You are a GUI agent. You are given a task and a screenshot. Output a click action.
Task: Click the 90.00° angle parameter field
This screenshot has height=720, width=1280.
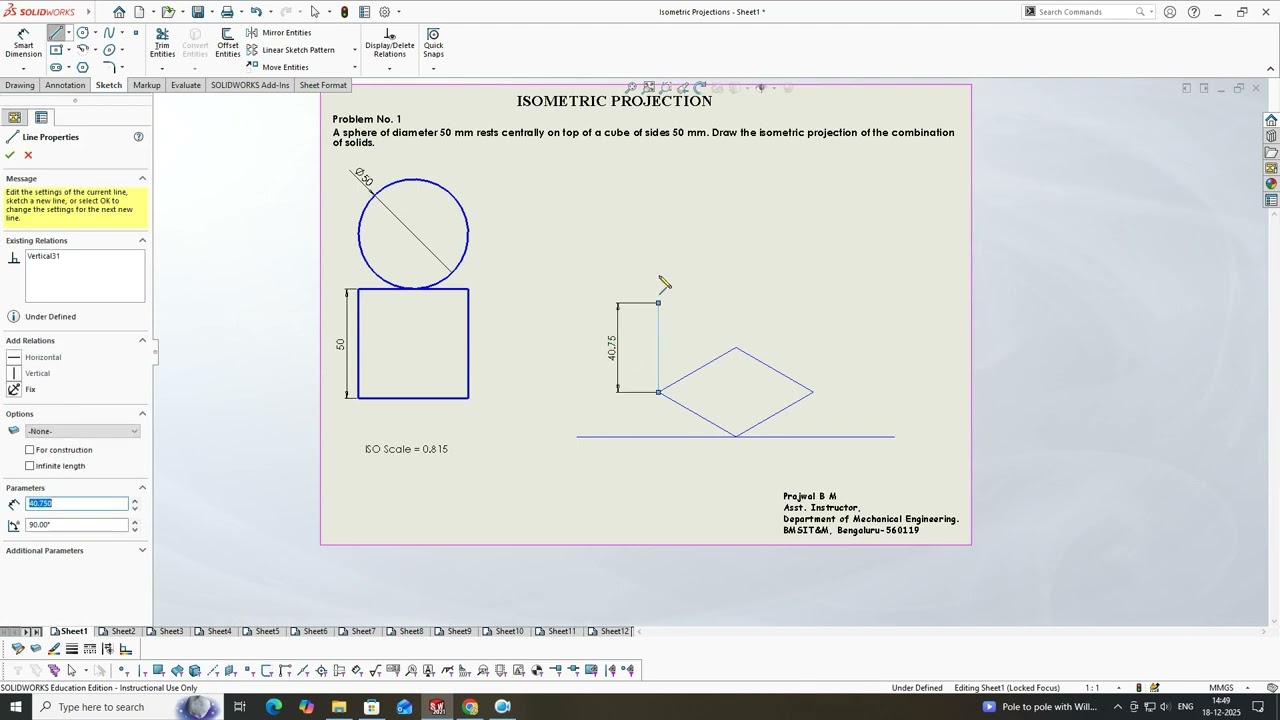click(x=78, y=524)
